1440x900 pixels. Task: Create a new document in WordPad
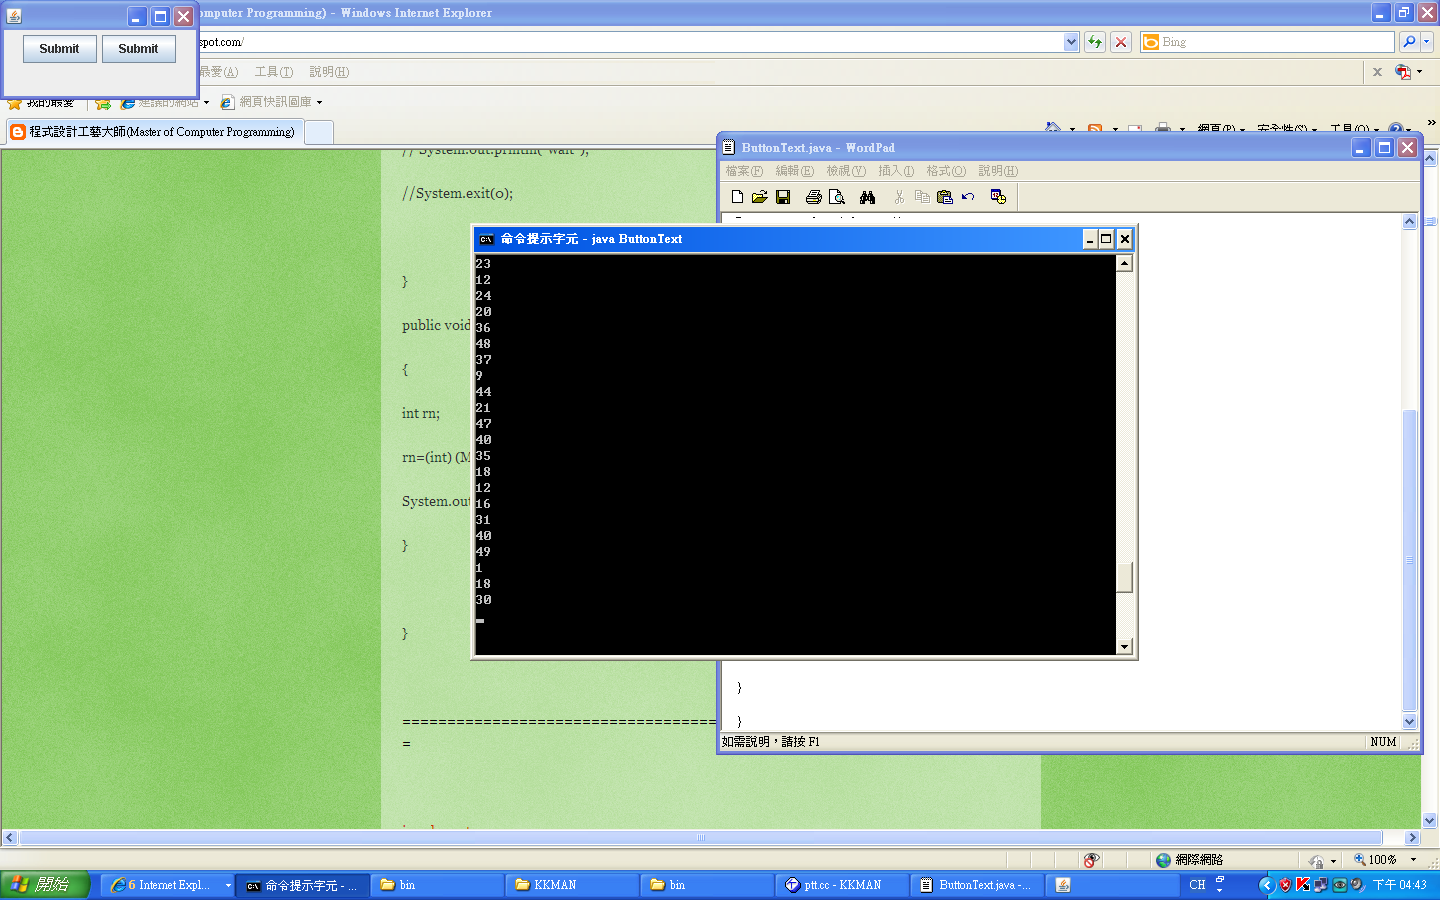pos(737,196)
